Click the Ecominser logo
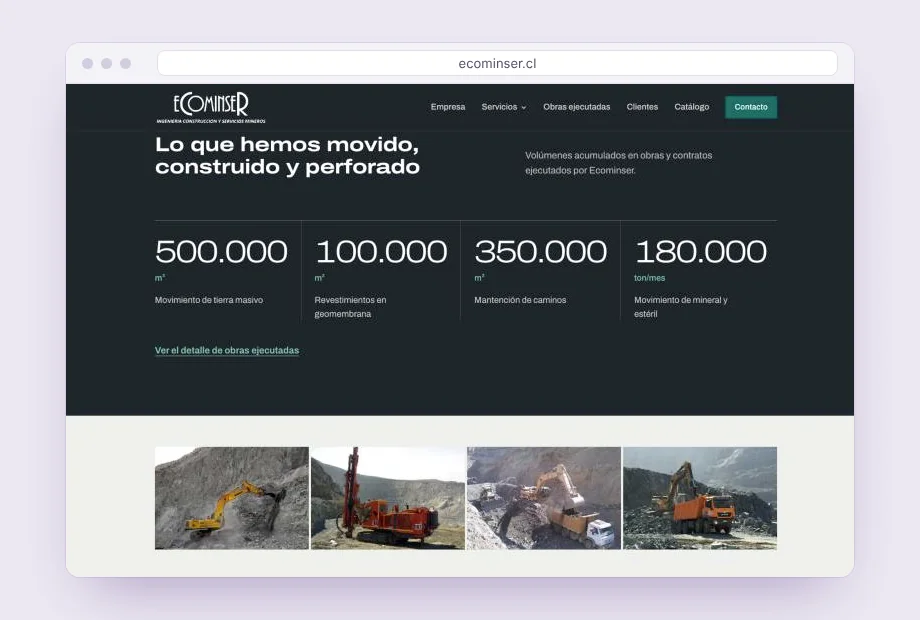 point(211,107)
